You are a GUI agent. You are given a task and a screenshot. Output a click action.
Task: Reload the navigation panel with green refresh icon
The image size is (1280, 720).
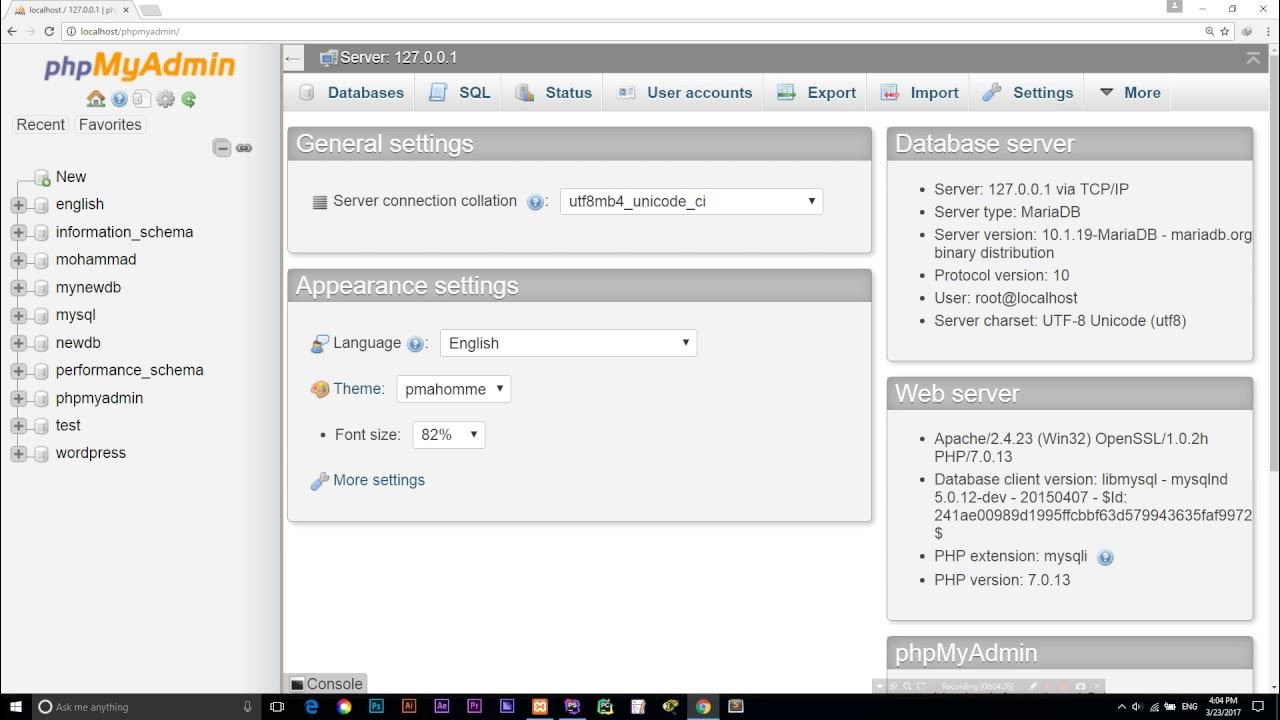tap(189, 99)
